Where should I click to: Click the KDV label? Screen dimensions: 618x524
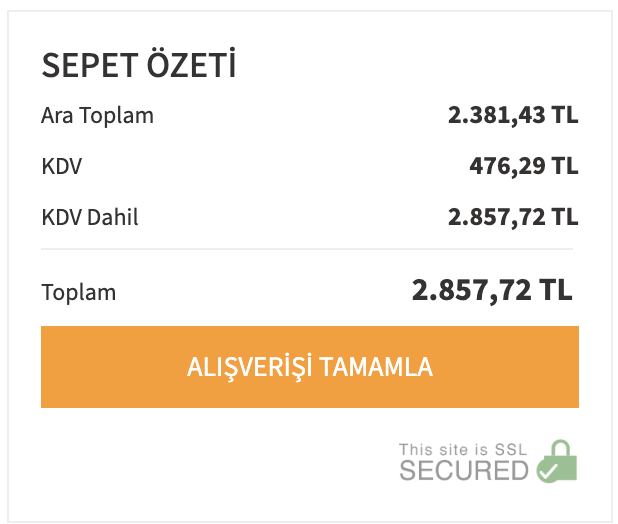pyautogui.click(x=61, y=166)
